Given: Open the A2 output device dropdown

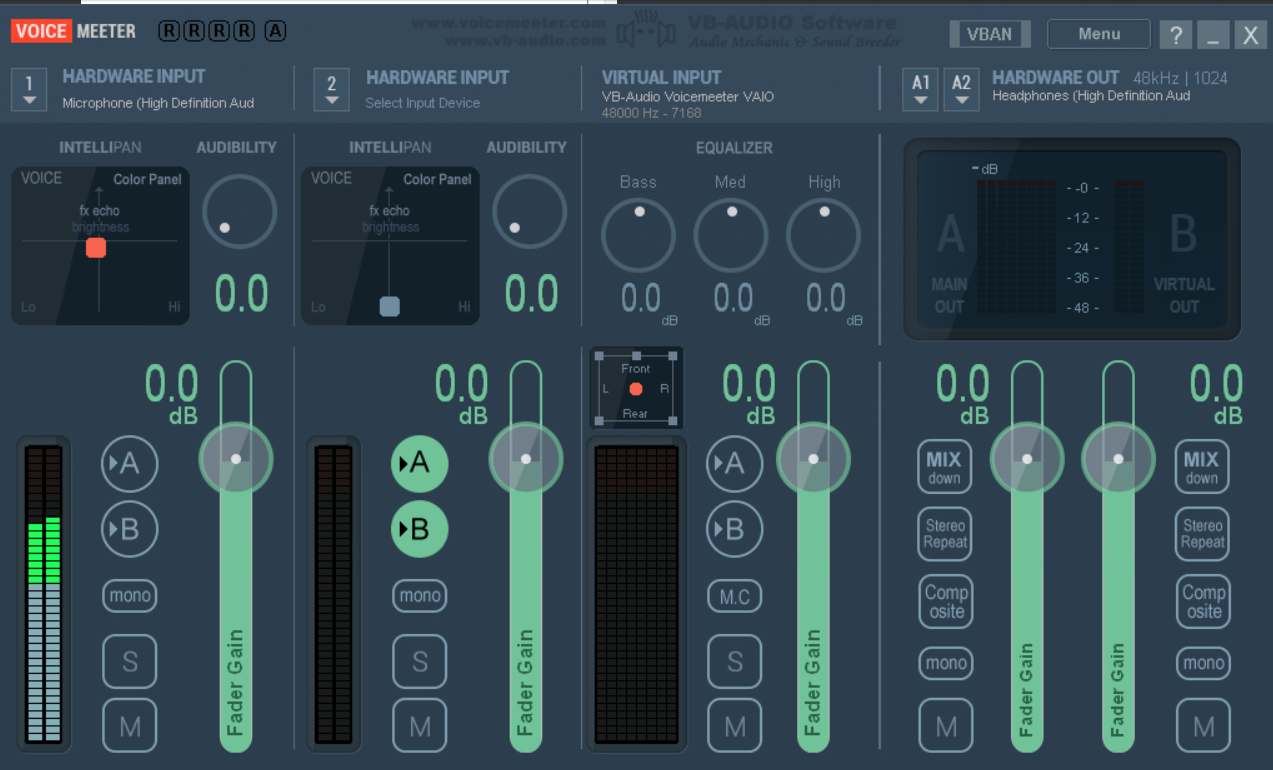Looking at the screenshot, I should tap(961, 89).
